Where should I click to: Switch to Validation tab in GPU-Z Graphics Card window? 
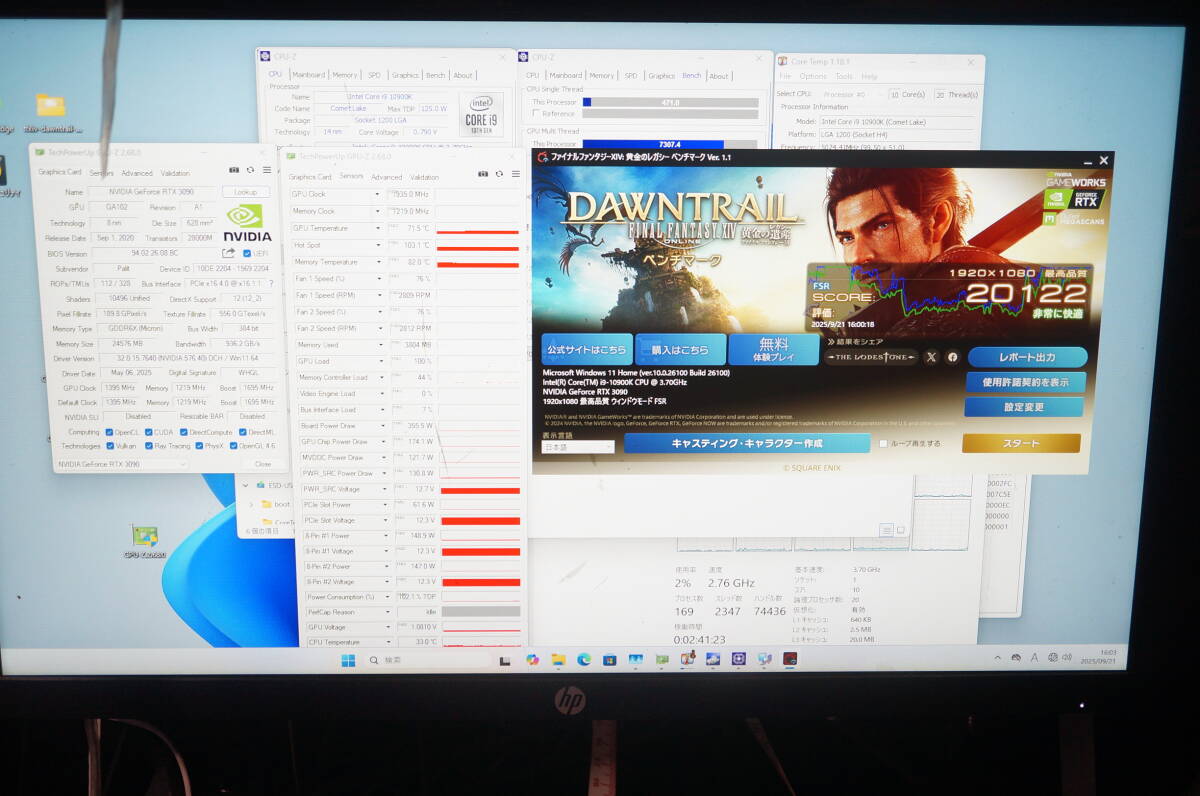(x=175, y=173)
